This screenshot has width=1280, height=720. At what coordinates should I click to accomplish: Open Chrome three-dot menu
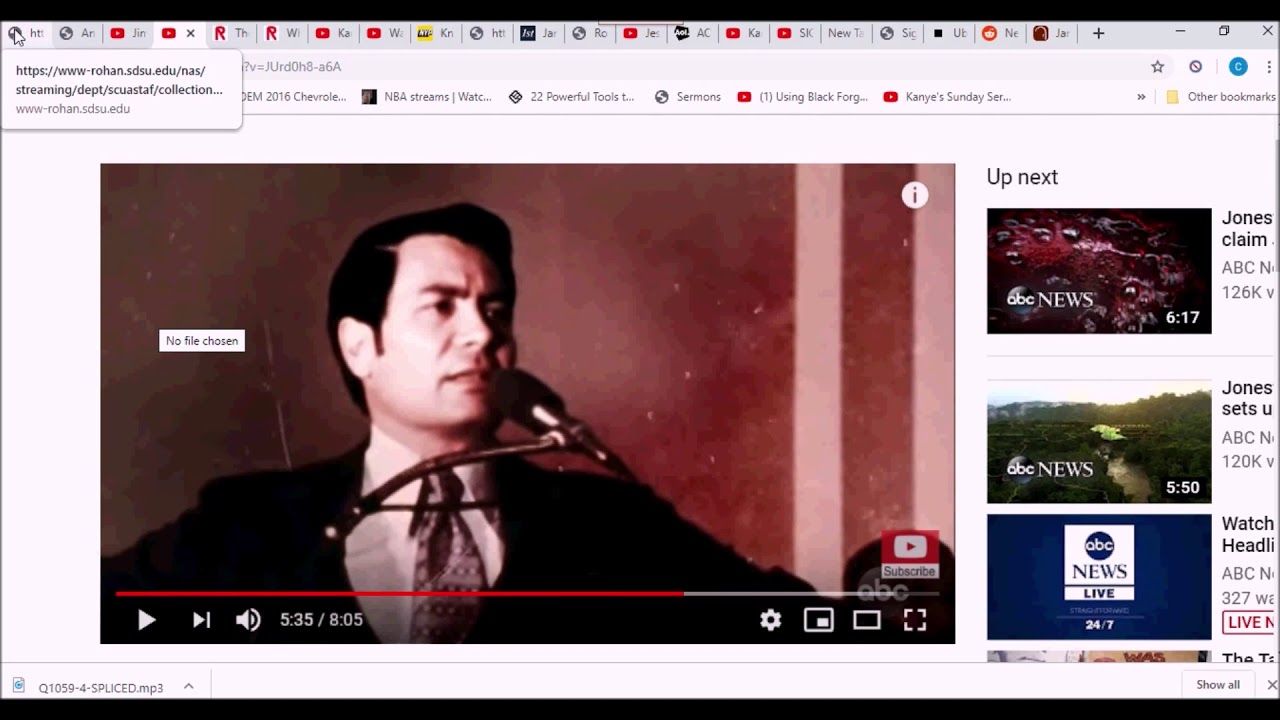(x=1270, y=67)
